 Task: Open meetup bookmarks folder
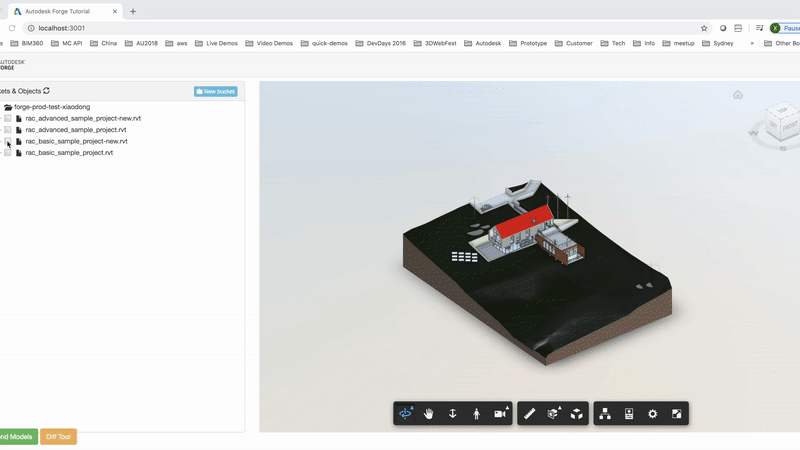(678, 43)
